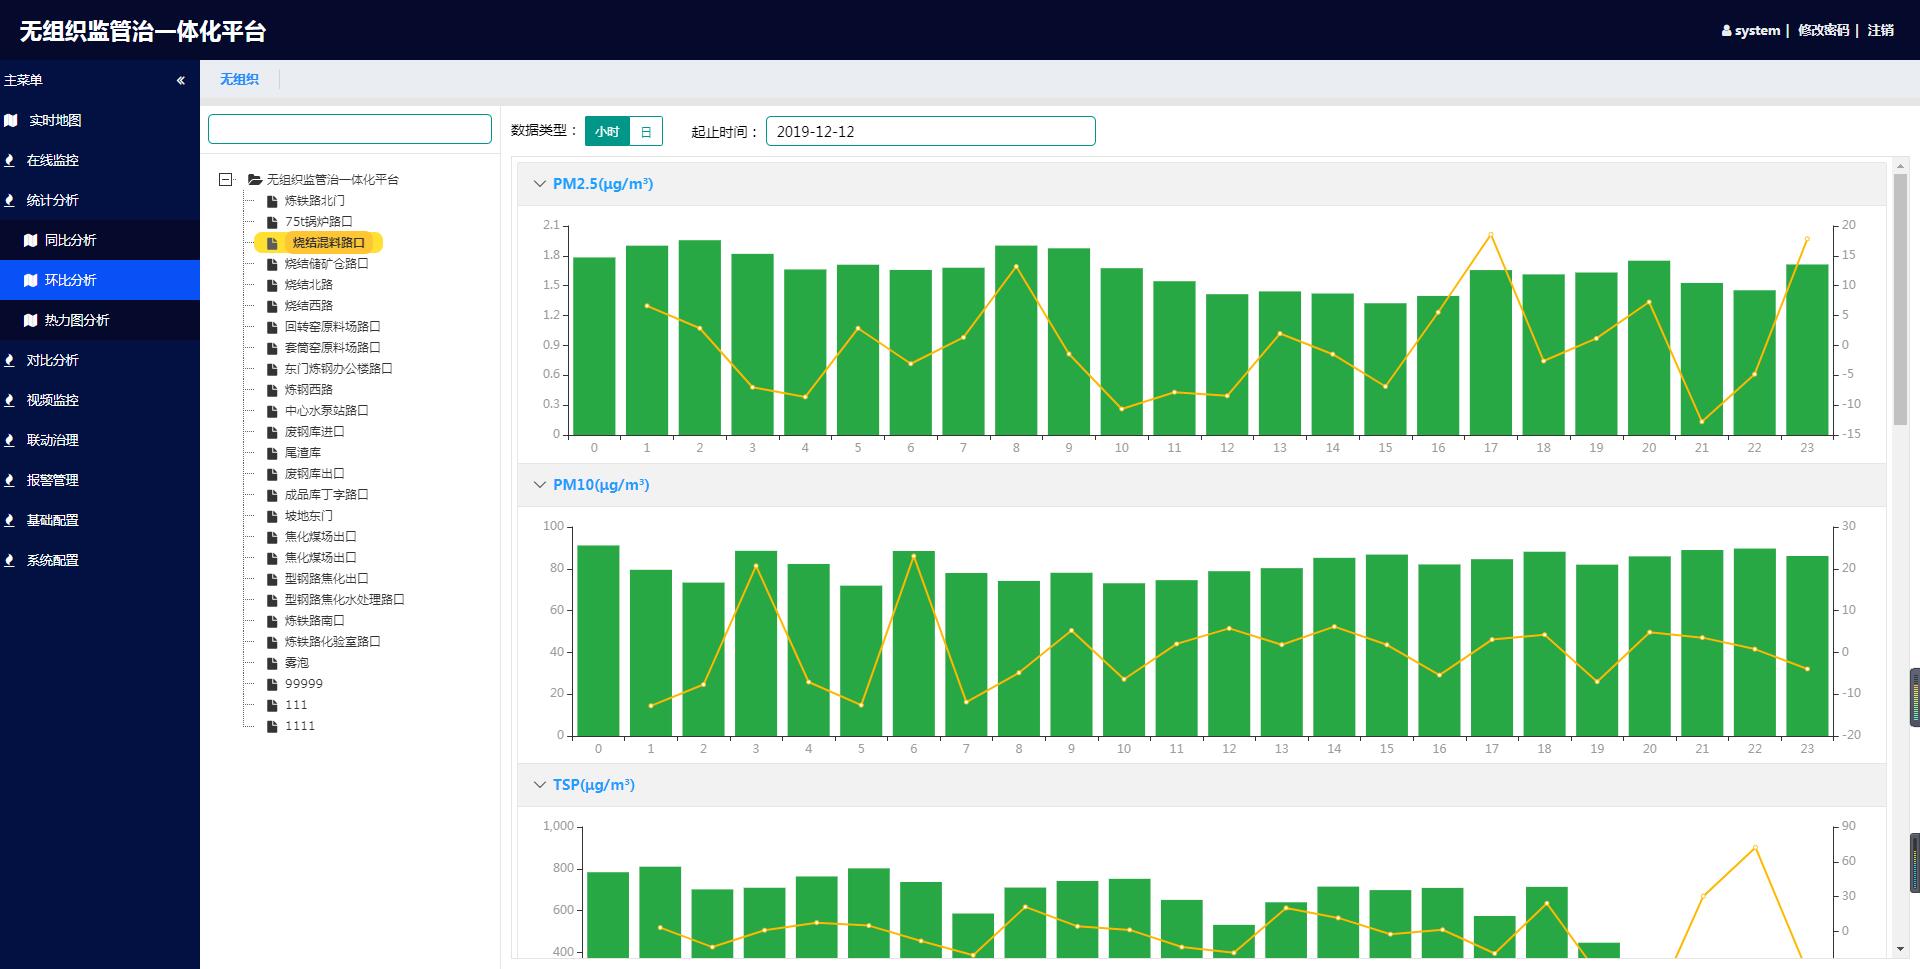
Task: Click 注销 to log out
Action: coord(1880,30)
